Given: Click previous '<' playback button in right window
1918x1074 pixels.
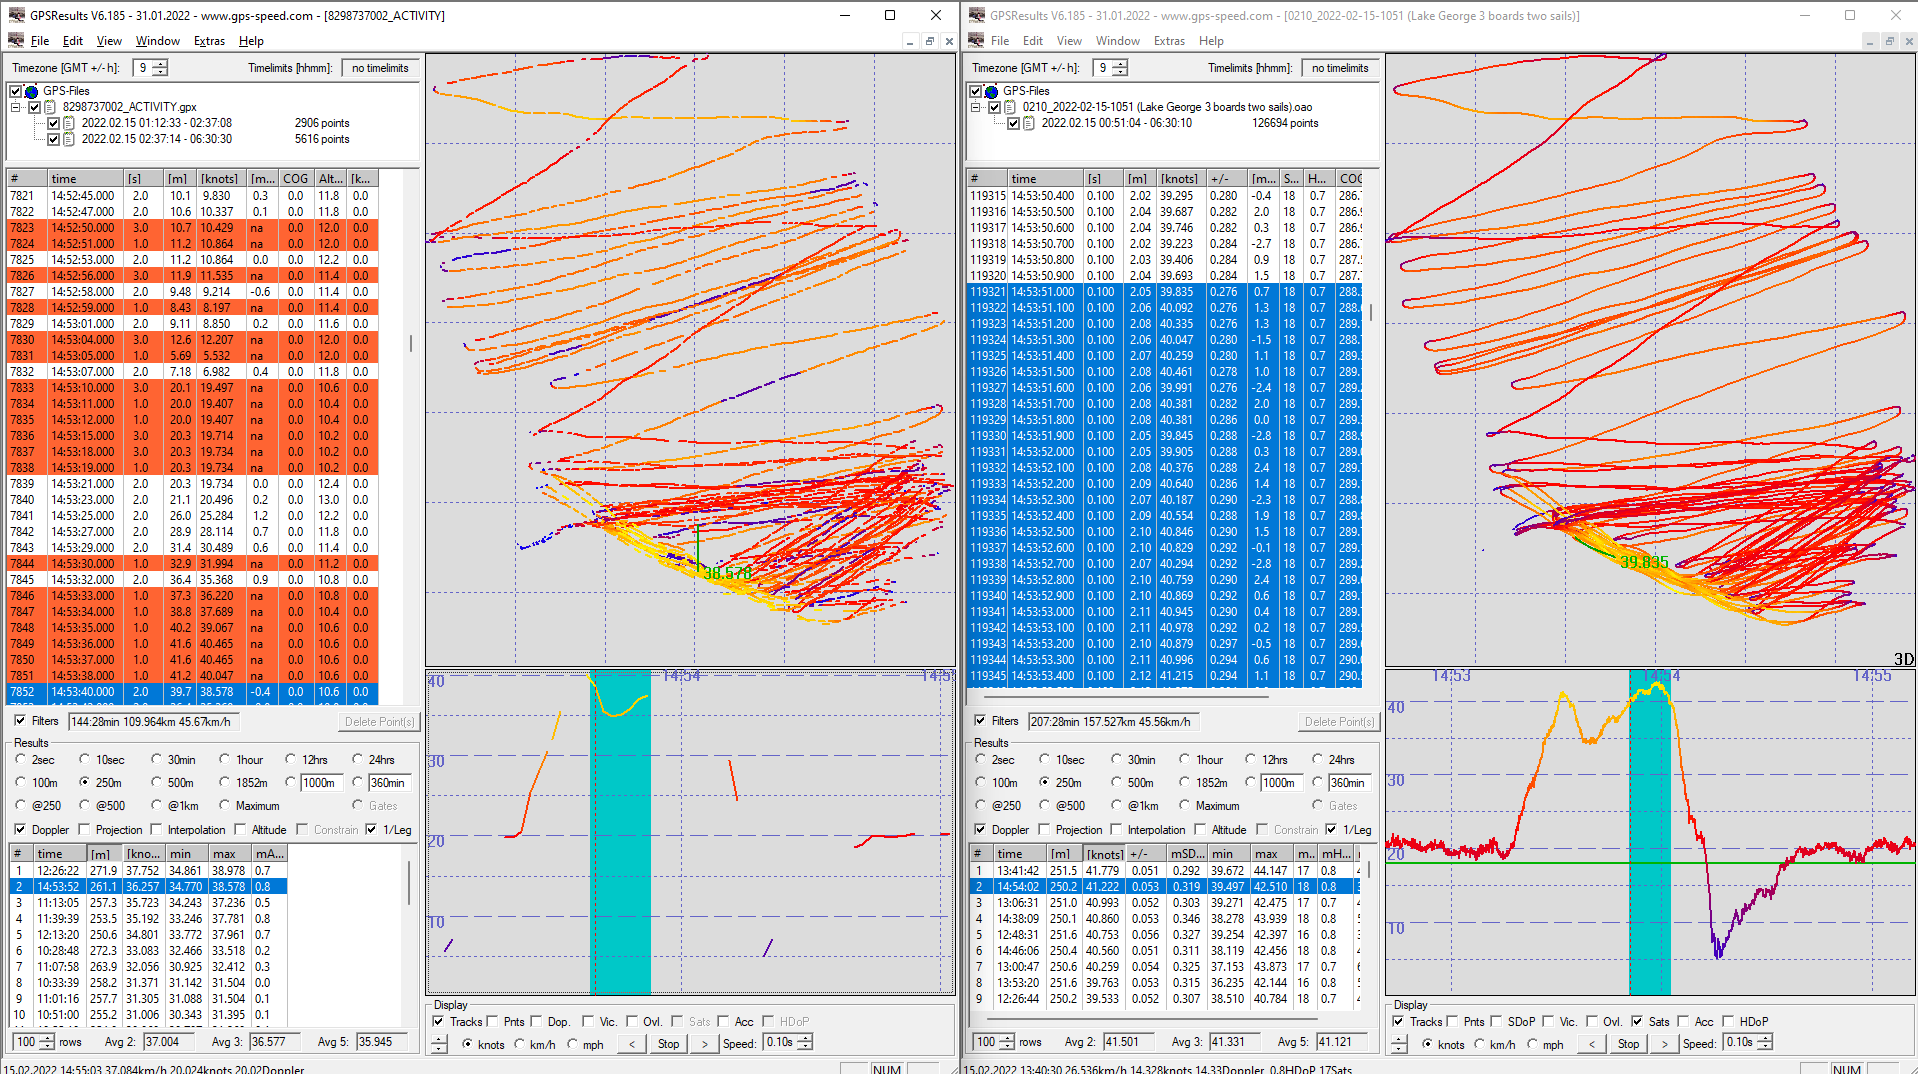Looking at the screenshot, I should pyautogui.click(x=1591, y=1043).
